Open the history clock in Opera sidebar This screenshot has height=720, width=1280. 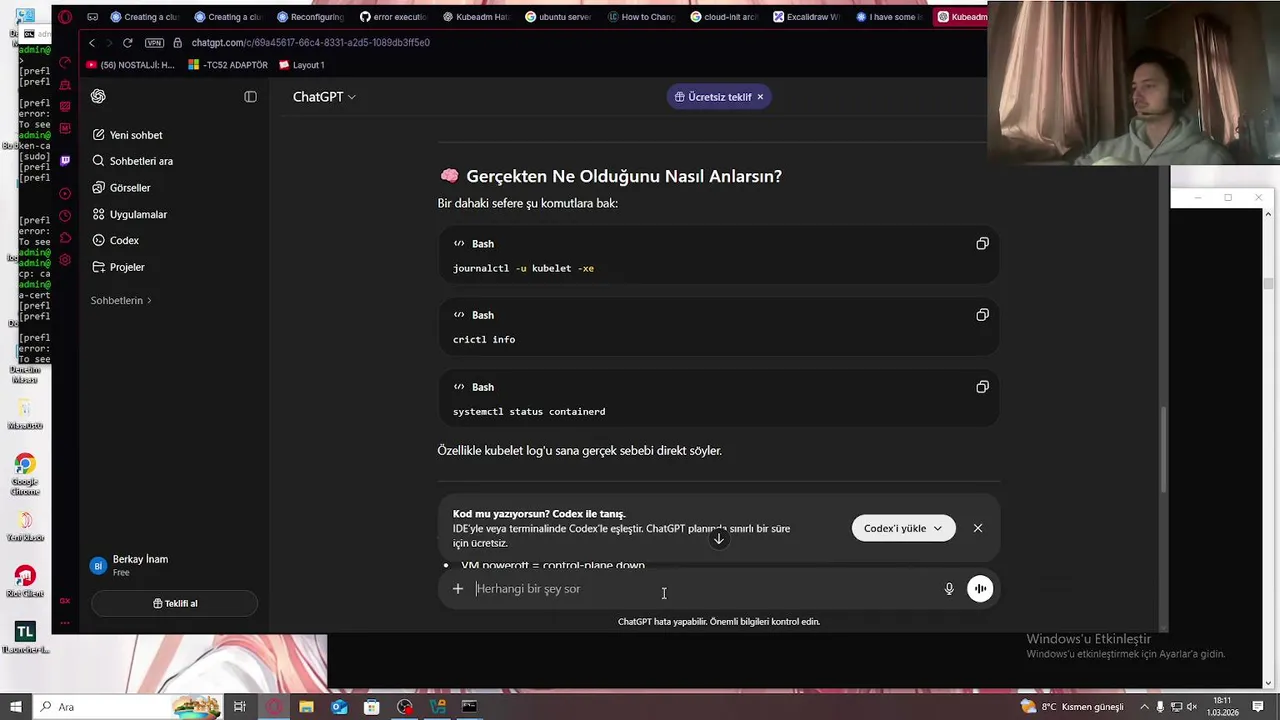click(x=65, y=216)
